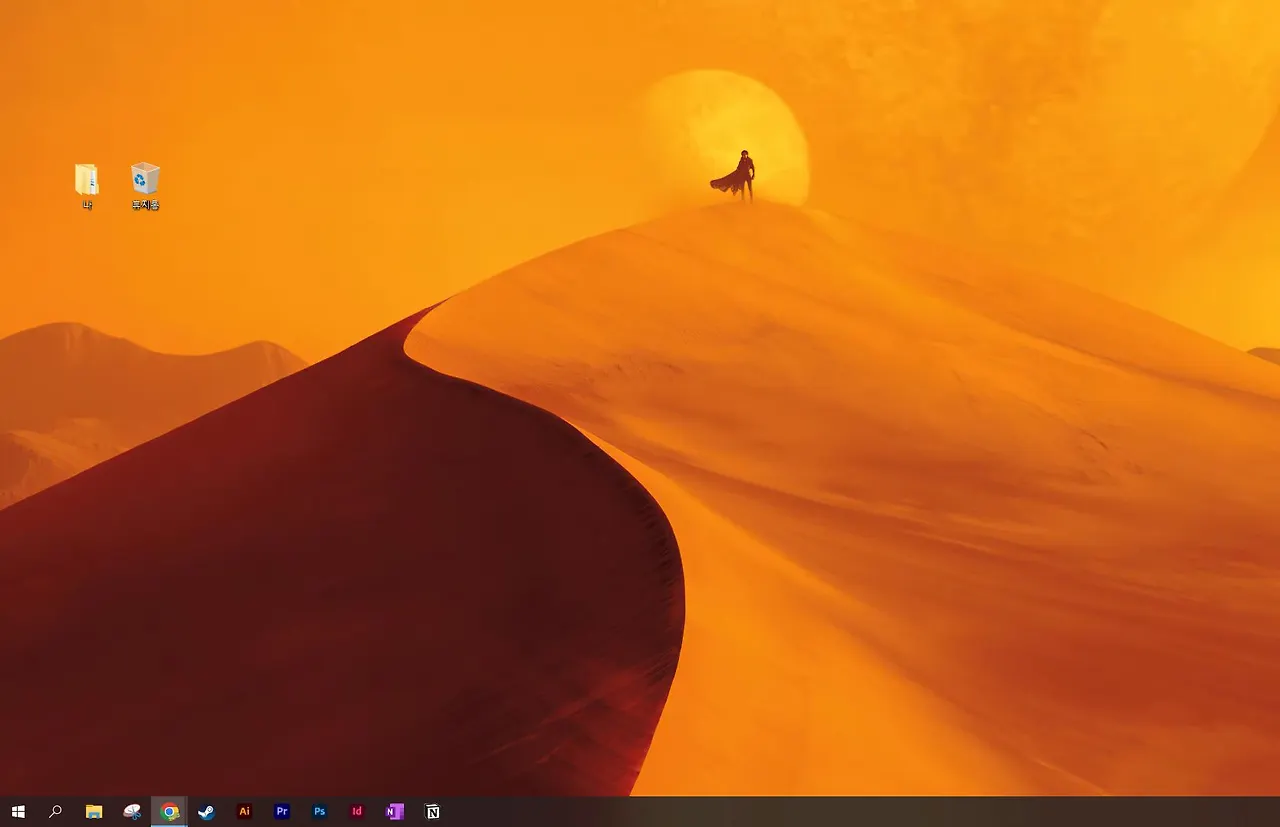Launch File Explorer from the taskbar
Screen dimensions: 1280x827
94,812
